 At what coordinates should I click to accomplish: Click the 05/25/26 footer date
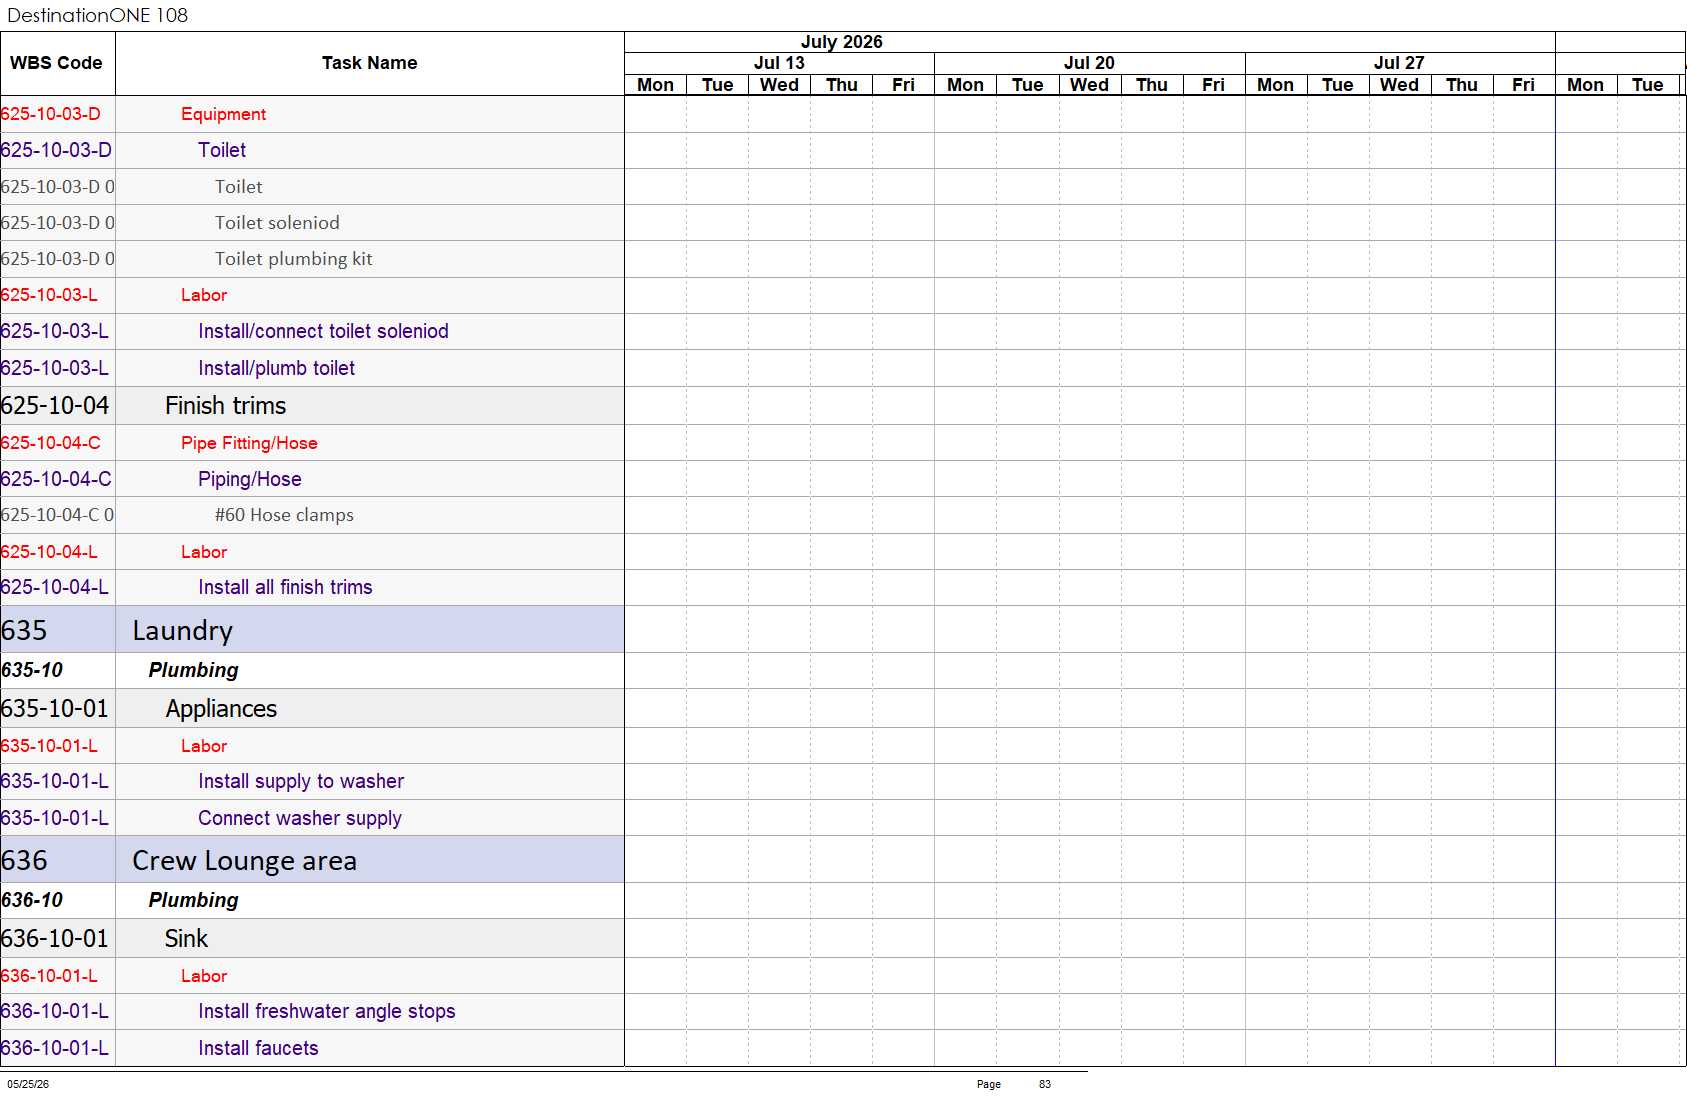pos(28,1084)
